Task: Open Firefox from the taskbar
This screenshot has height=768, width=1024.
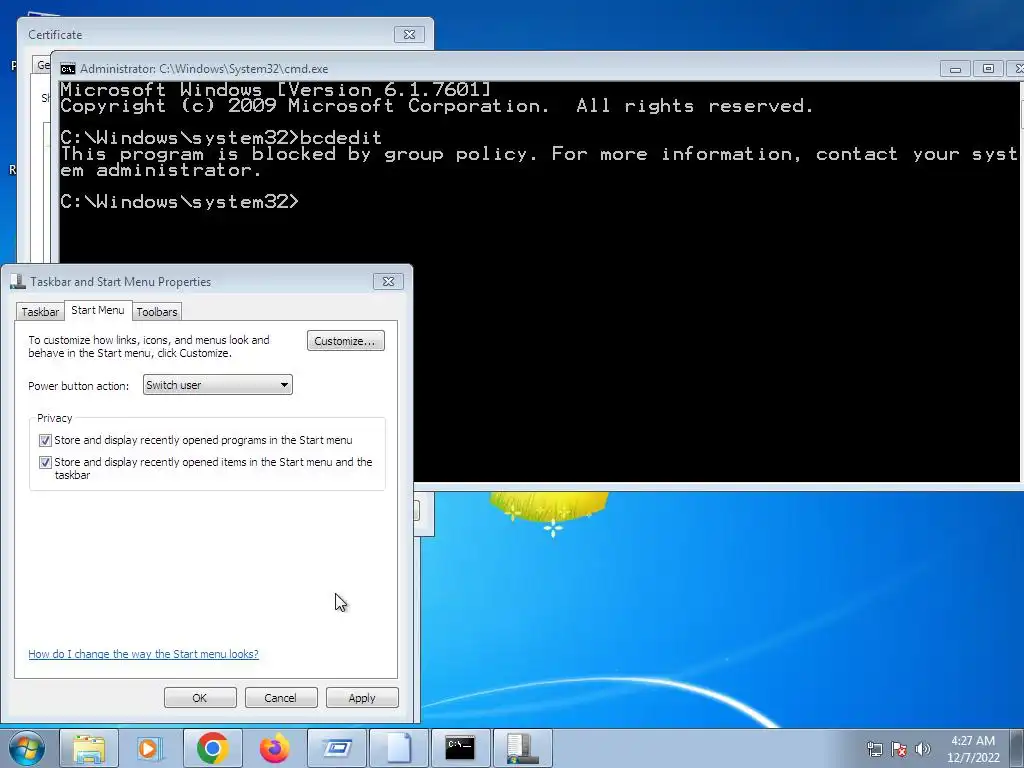Action: tap(274, 748)
